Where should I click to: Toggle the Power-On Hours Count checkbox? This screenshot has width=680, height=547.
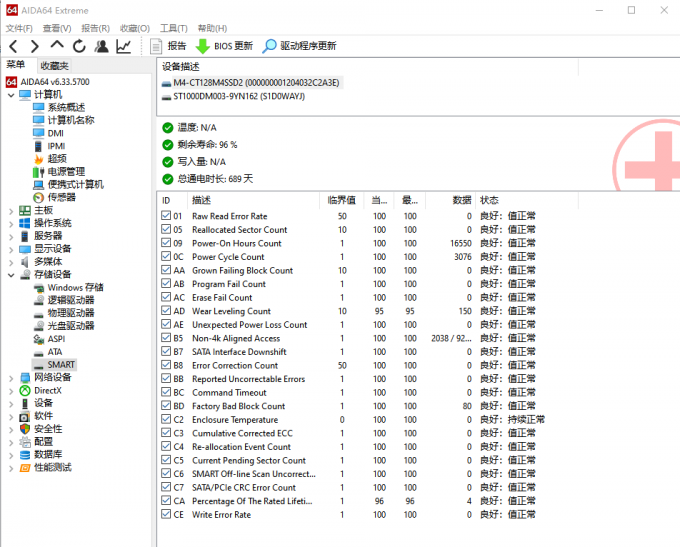[166, 243]
